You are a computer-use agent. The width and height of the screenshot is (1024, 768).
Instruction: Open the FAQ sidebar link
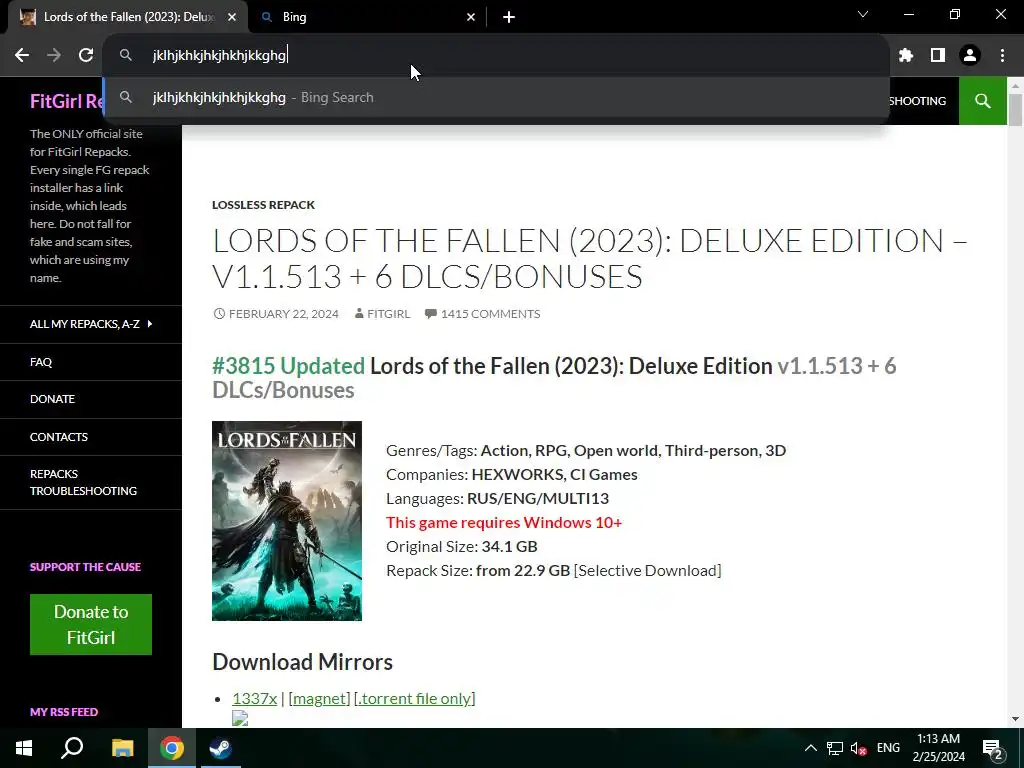(x=91, y=362)
